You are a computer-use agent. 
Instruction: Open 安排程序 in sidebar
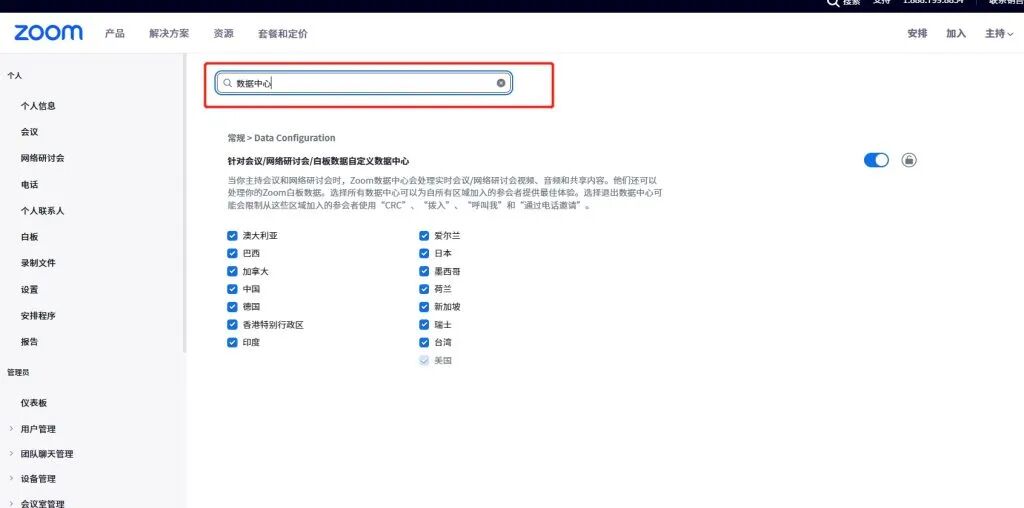point(38,315)
